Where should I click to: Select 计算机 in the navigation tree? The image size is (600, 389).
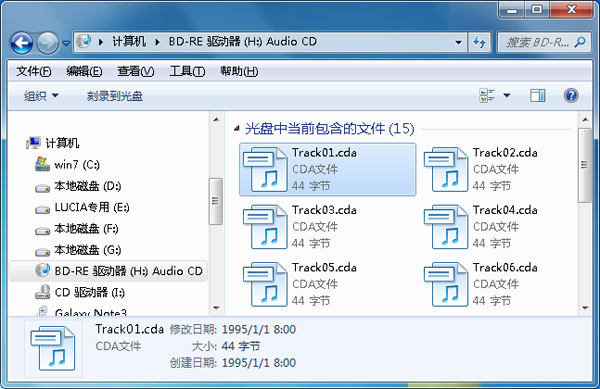pos(62,143)
